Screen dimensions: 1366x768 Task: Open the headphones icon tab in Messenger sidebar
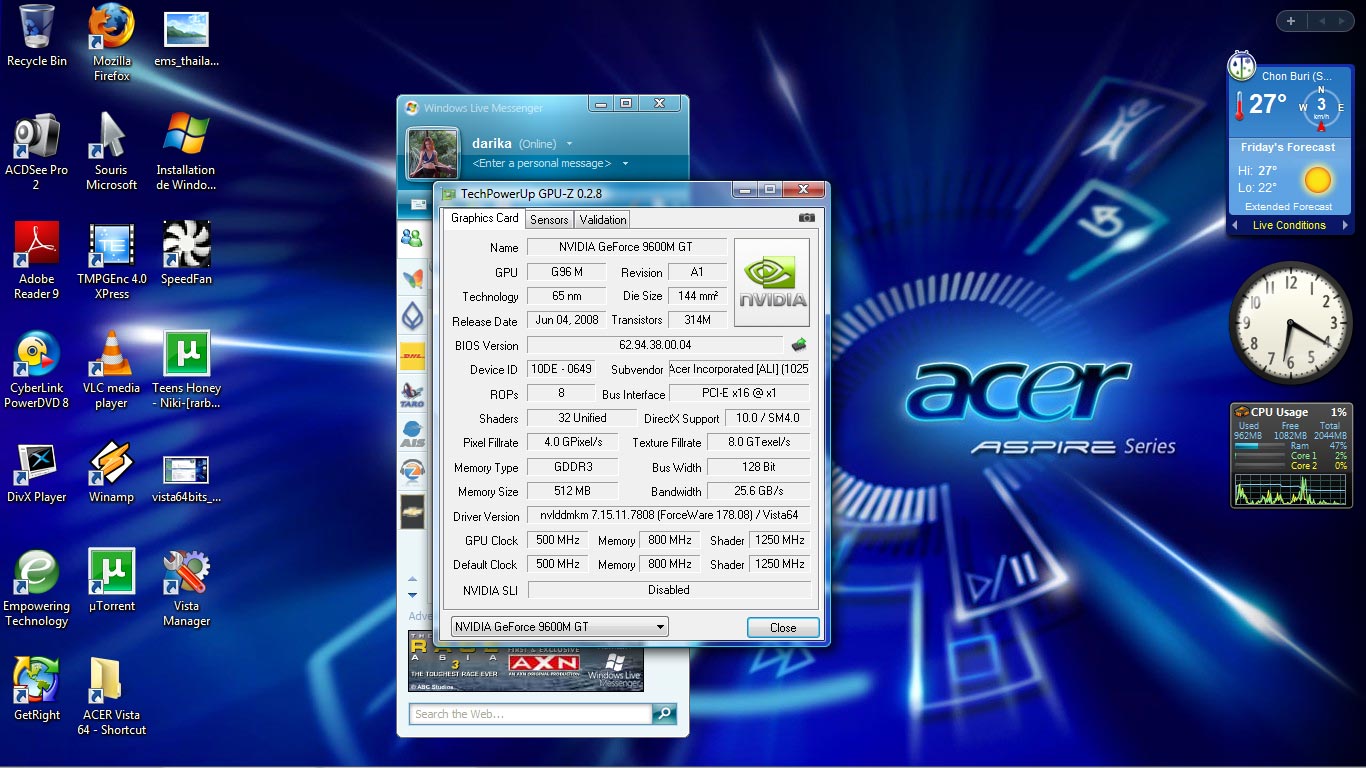(412, 472)
